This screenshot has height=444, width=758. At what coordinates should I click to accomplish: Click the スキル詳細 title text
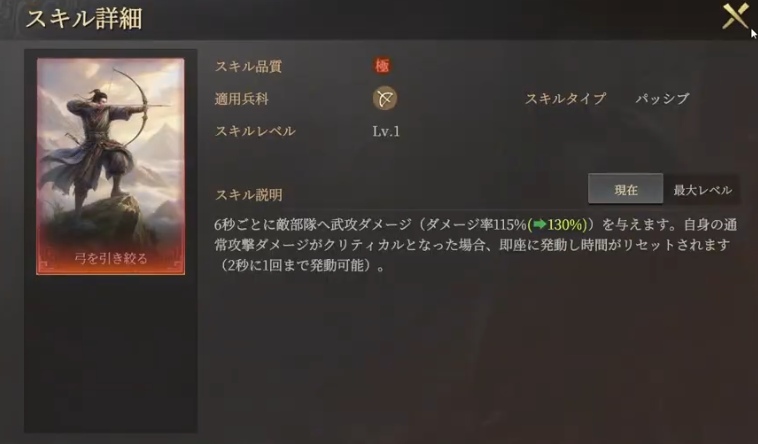[83, 19]
